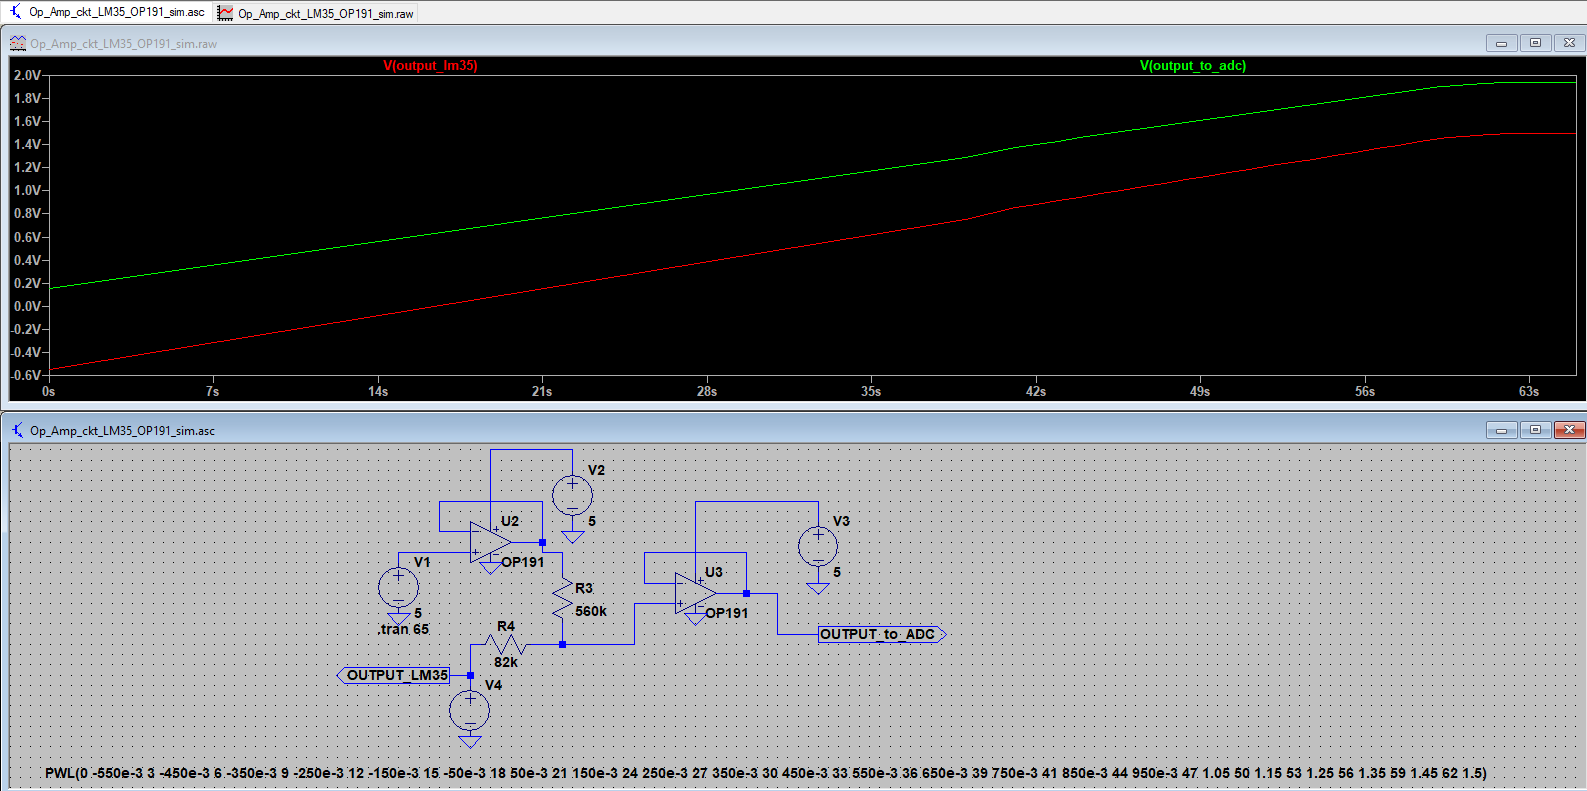Click the 2.0V label on vertical axis
The height and width of the screenshot is (791, 1587).
coord(27,75)
